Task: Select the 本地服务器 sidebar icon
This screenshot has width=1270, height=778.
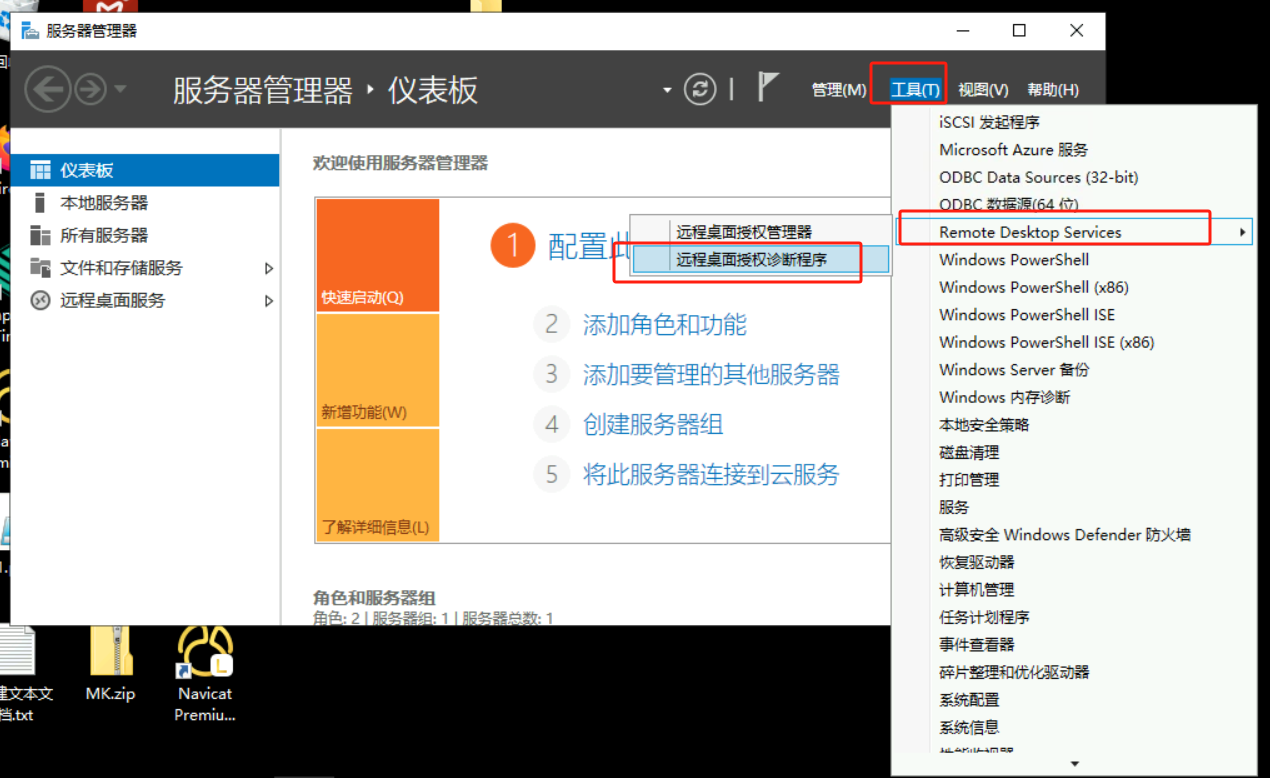Action: (40, 202)
